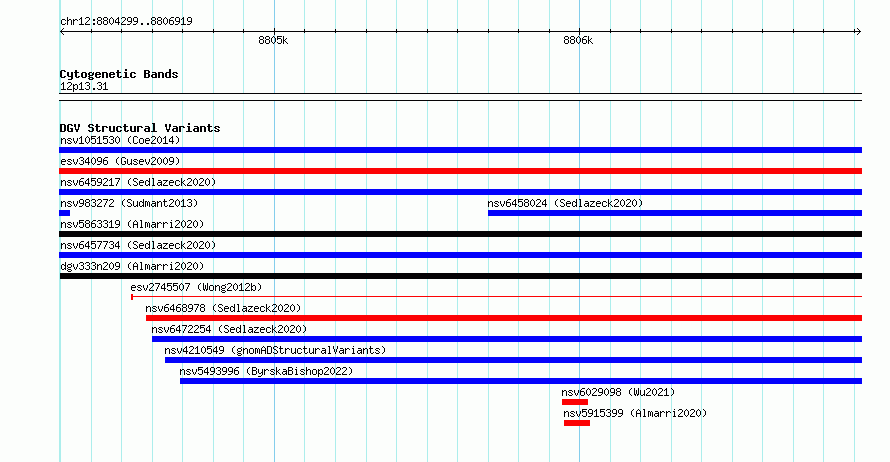Open the nsv5493996 (ByrskaBishop2022) label
890x462 pixels.
click(266, 371)
